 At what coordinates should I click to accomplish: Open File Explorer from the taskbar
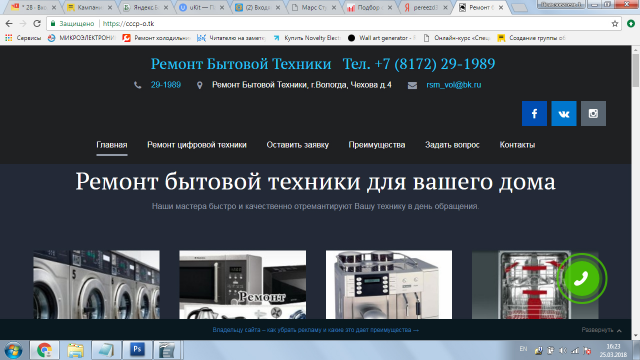click(x=75, y=350)
